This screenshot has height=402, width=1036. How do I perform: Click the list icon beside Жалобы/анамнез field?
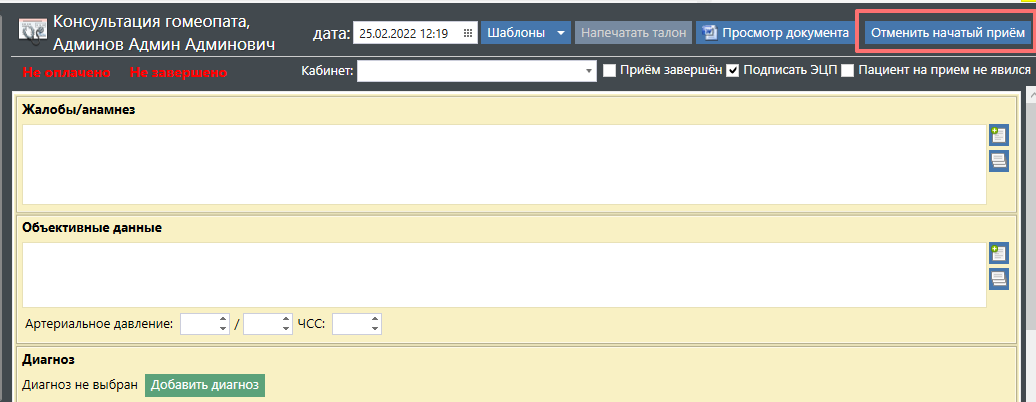(998, 161)
